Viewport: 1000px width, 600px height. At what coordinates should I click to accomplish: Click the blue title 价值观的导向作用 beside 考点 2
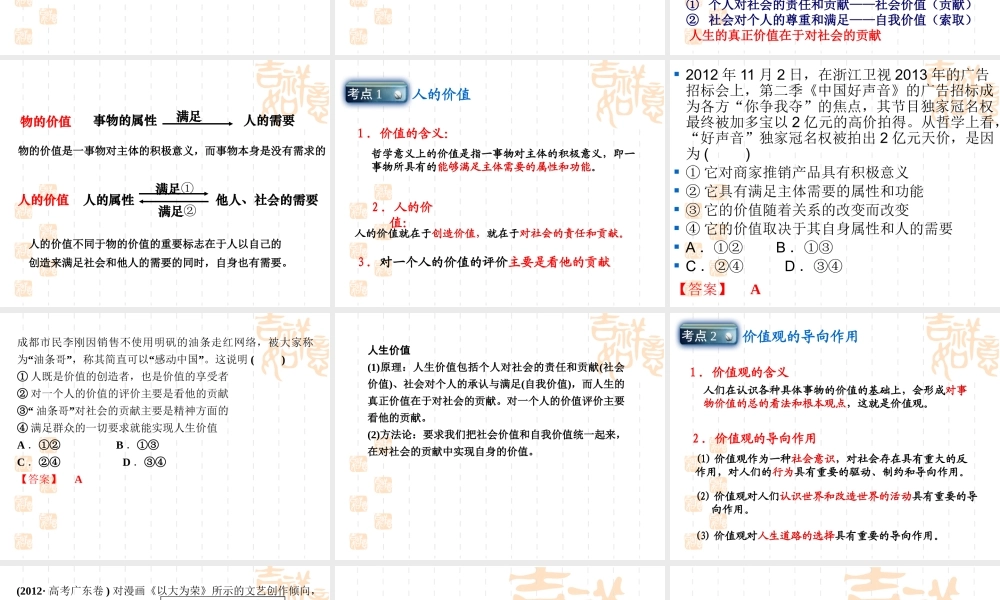800,336
